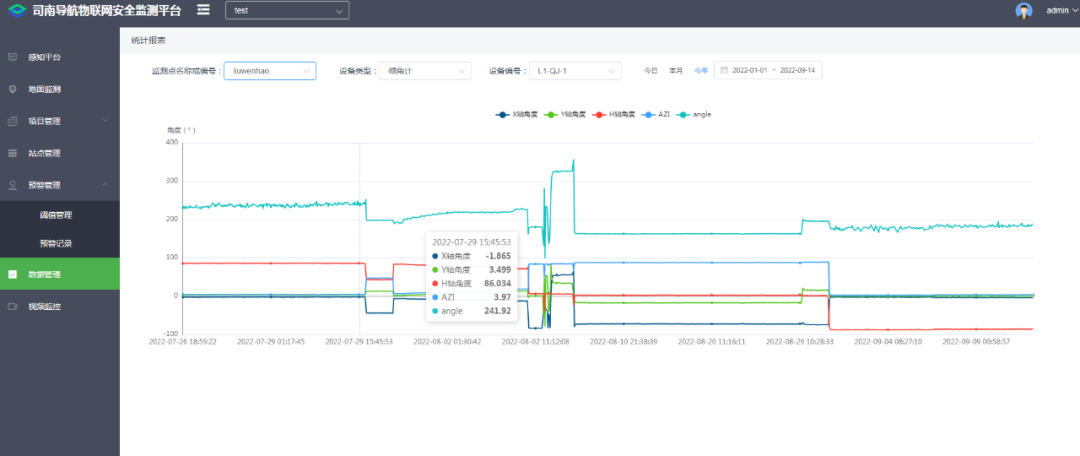The width and height of the screenshot is (1080, 456).
Task: Toggle the Y轴角度 series in the legend
Action: [567, 114]
